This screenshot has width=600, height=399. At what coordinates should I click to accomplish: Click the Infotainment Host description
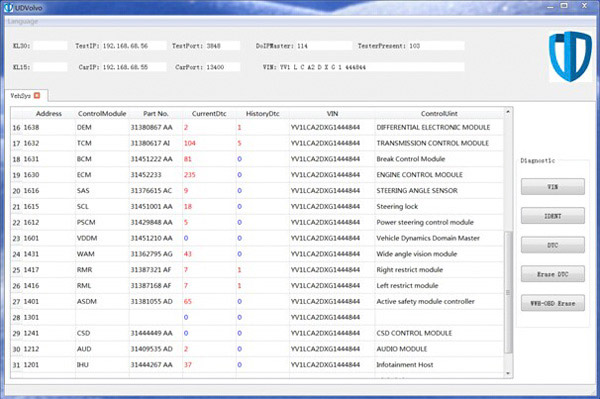[405, 365]
